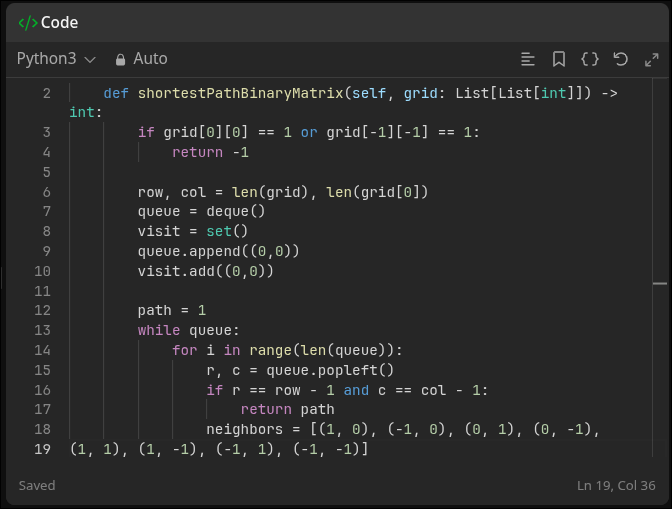Reset code with the undo arrow icon

point(621,59)
